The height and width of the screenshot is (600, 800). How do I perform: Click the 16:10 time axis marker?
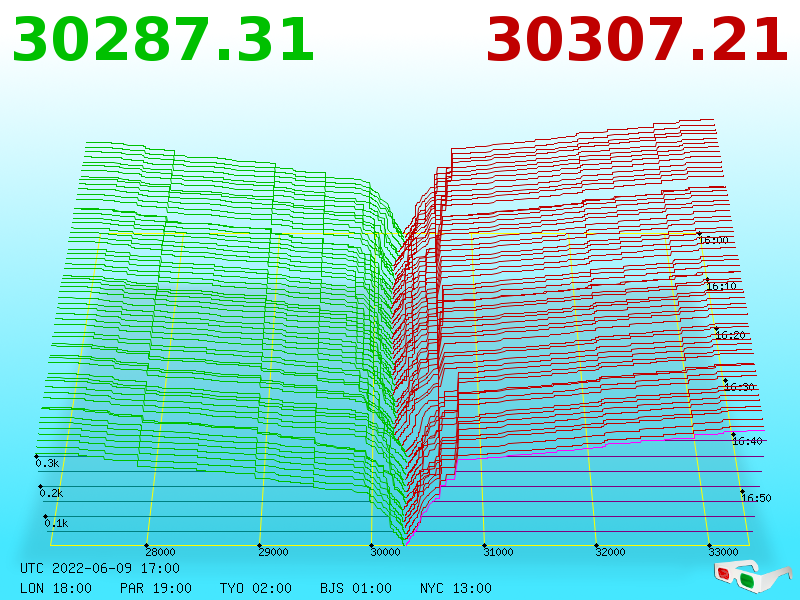(x=721, y=286)
